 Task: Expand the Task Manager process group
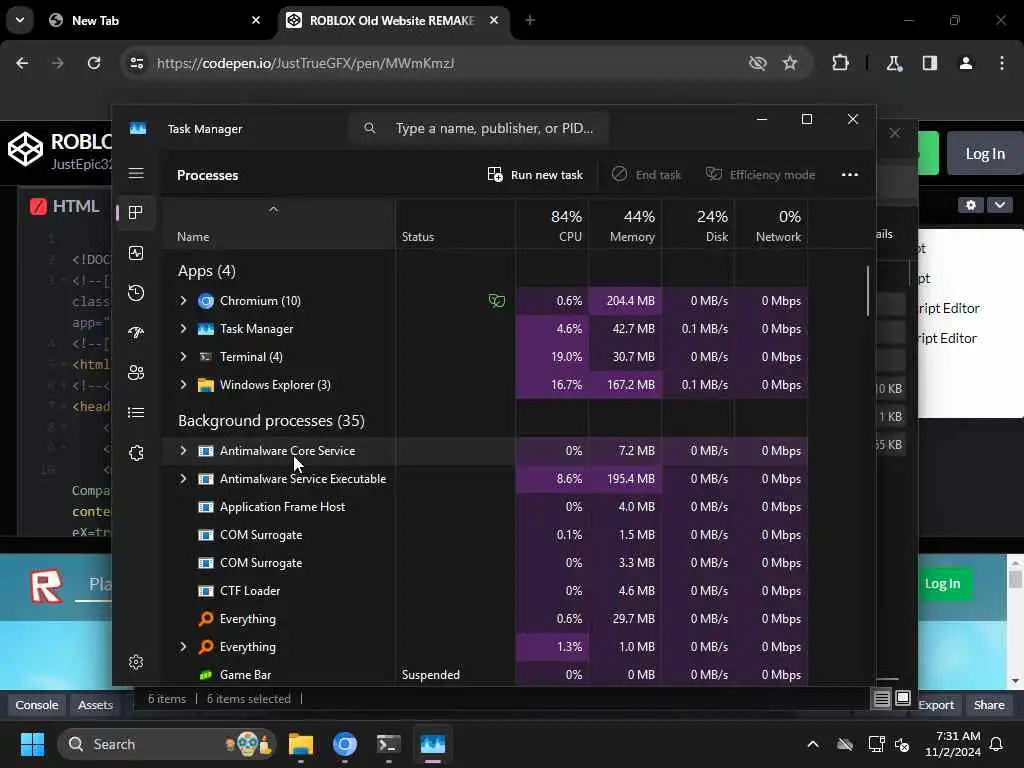(184, 328)
